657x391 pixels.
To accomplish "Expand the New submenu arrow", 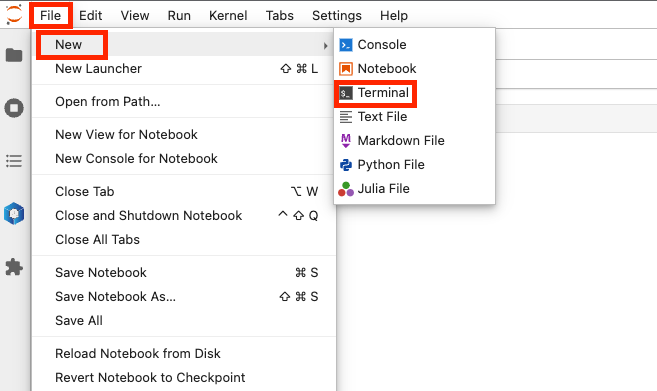I will pos(326,45).
